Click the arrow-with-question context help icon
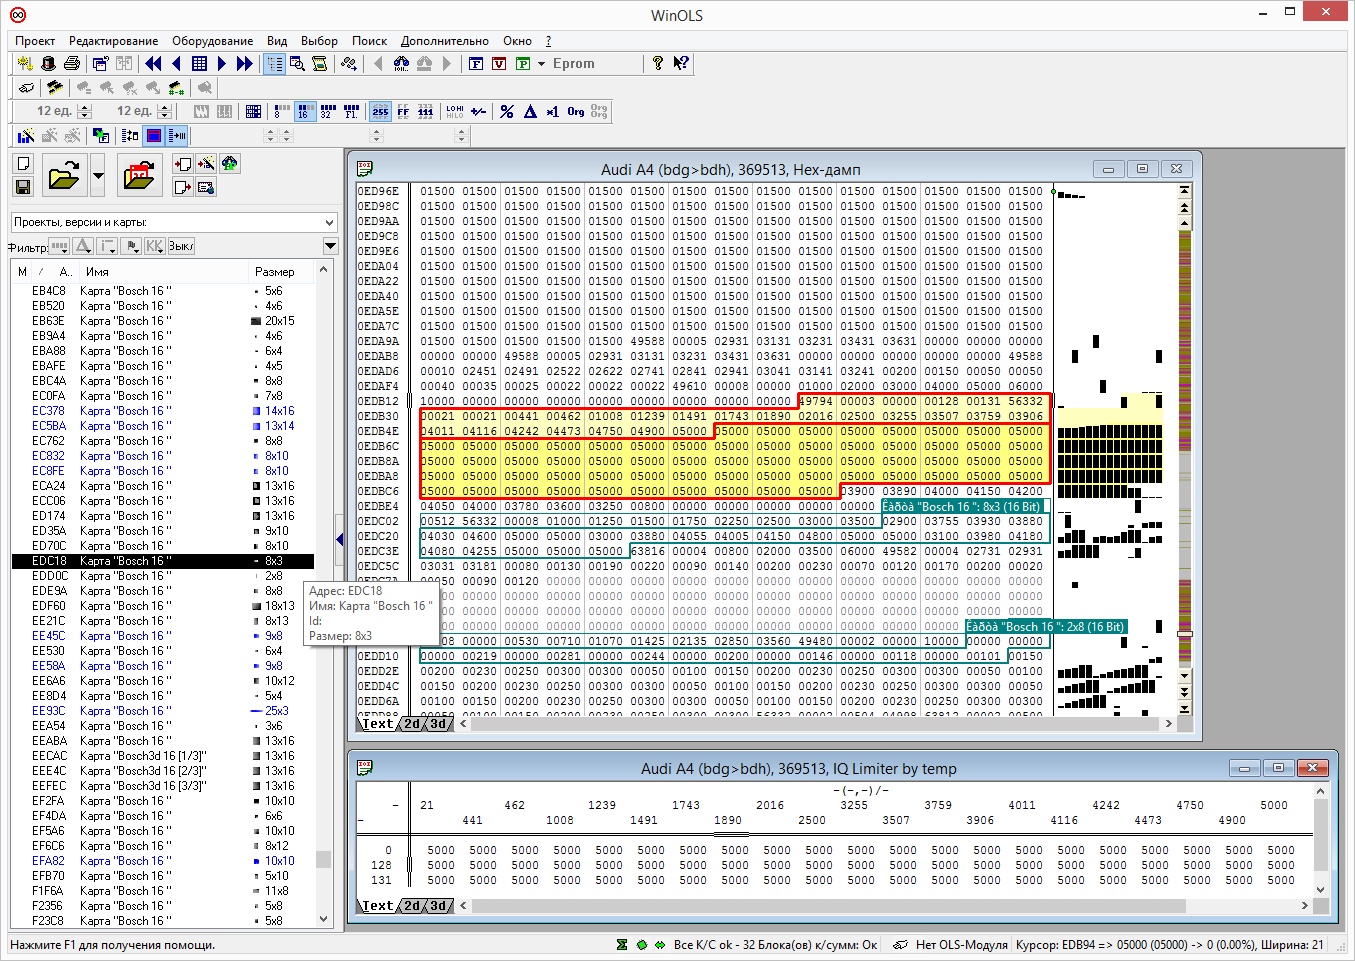Screen dimensions: 1355x961 point(681,63)
